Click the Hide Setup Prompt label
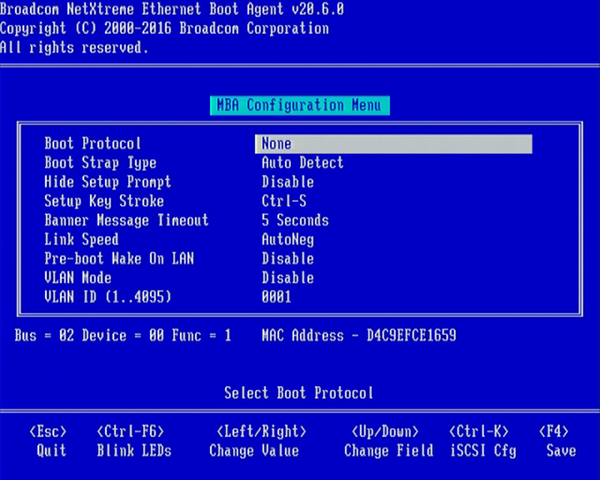 click(108, 182)
